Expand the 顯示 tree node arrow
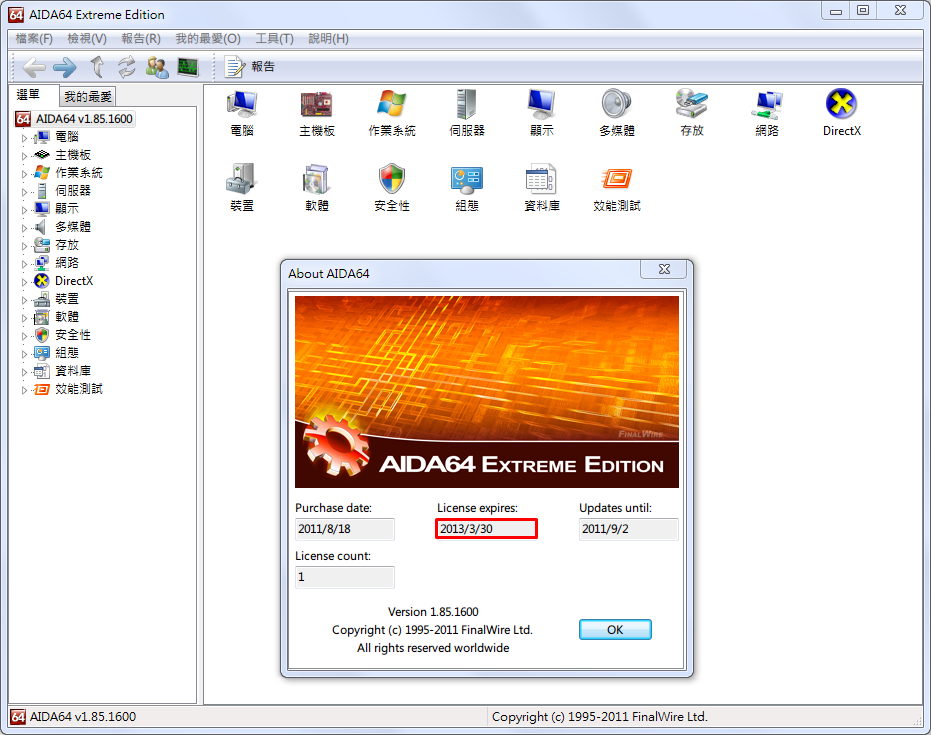Viewport: 931px width, 735px height. [24, 210]
